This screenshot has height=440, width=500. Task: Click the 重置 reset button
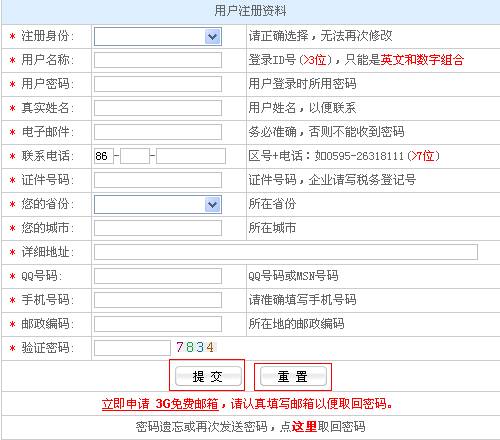click(293, 376)
